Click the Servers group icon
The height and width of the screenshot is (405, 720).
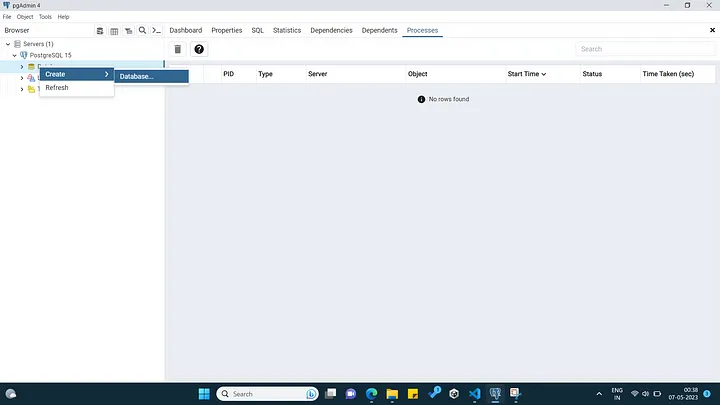click(x=17, y=44)
